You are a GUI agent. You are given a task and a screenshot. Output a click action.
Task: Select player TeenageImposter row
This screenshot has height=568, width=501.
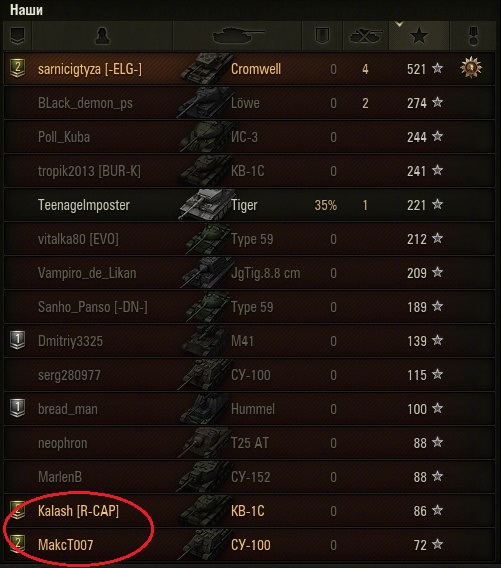[x=249, y=205]
